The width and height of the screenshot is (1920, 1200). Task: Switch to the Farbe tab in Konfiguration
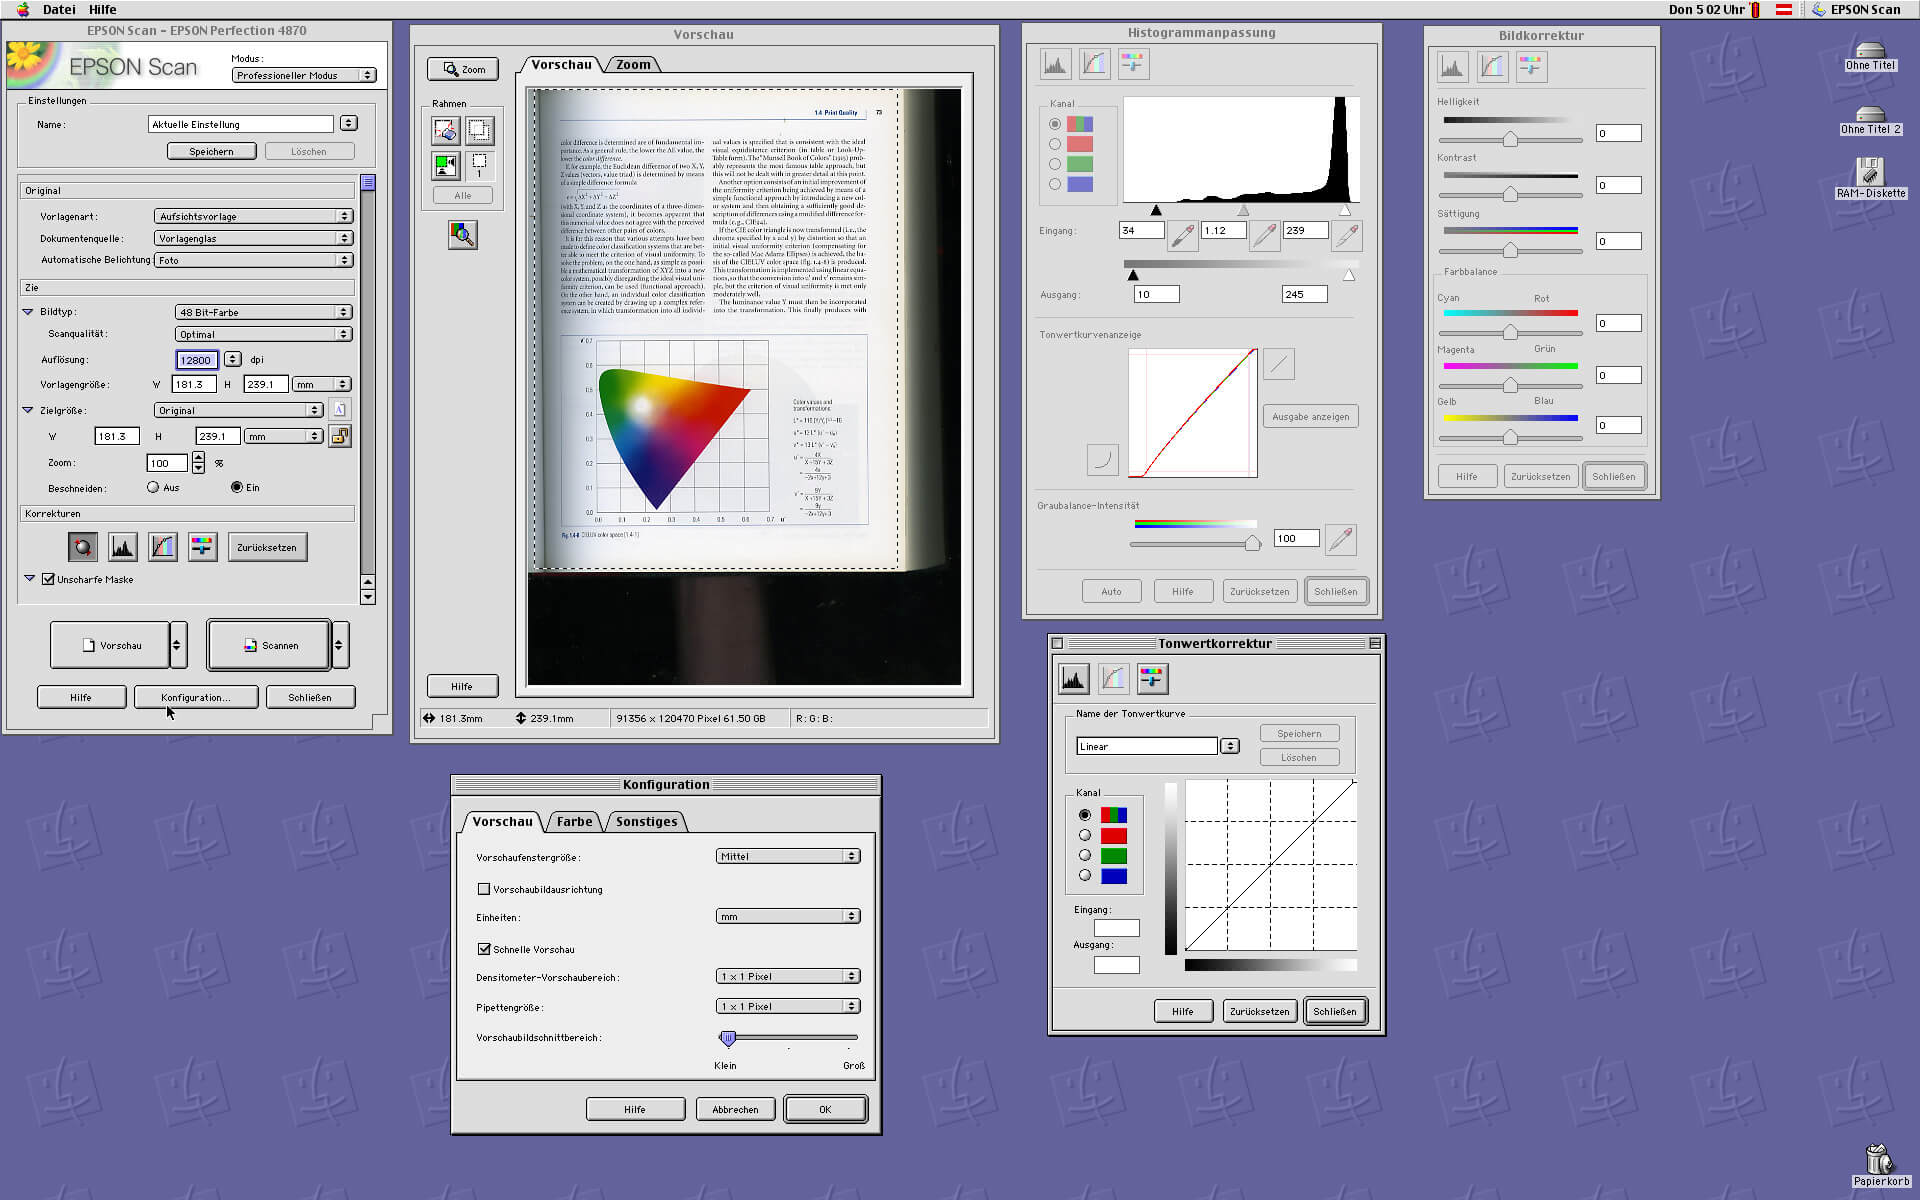click(574, 821)
